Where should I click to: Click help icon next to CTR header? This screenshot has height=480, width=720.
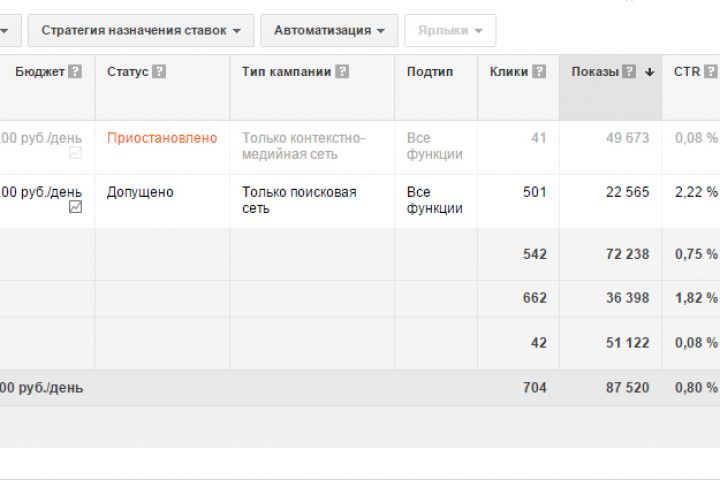(x=710, y=72)
